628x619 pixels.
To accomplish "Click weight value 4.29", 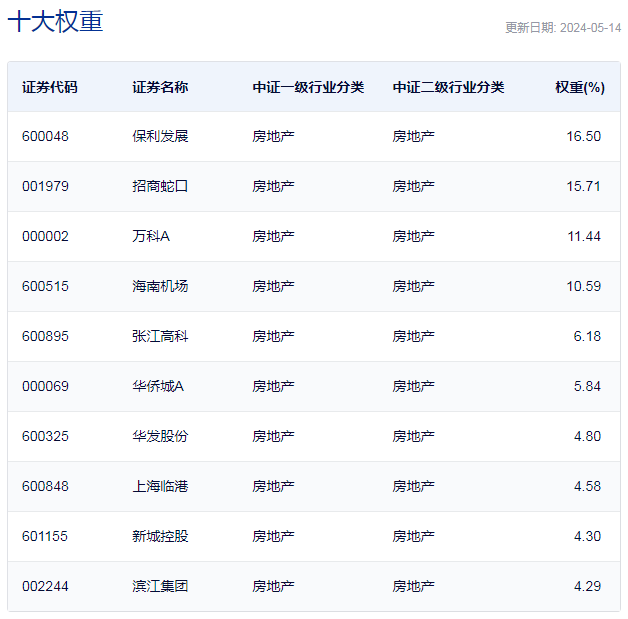I will [x=587, y=587].
